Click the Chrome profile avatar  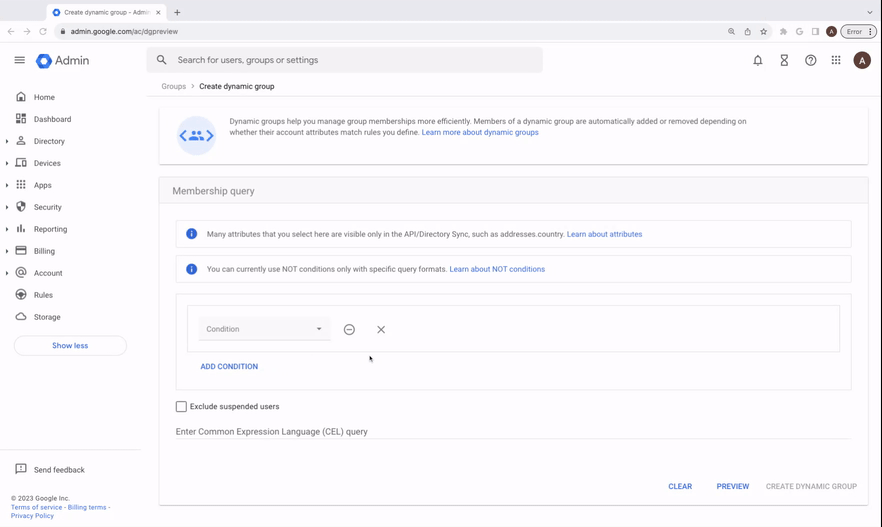(831, 31)
